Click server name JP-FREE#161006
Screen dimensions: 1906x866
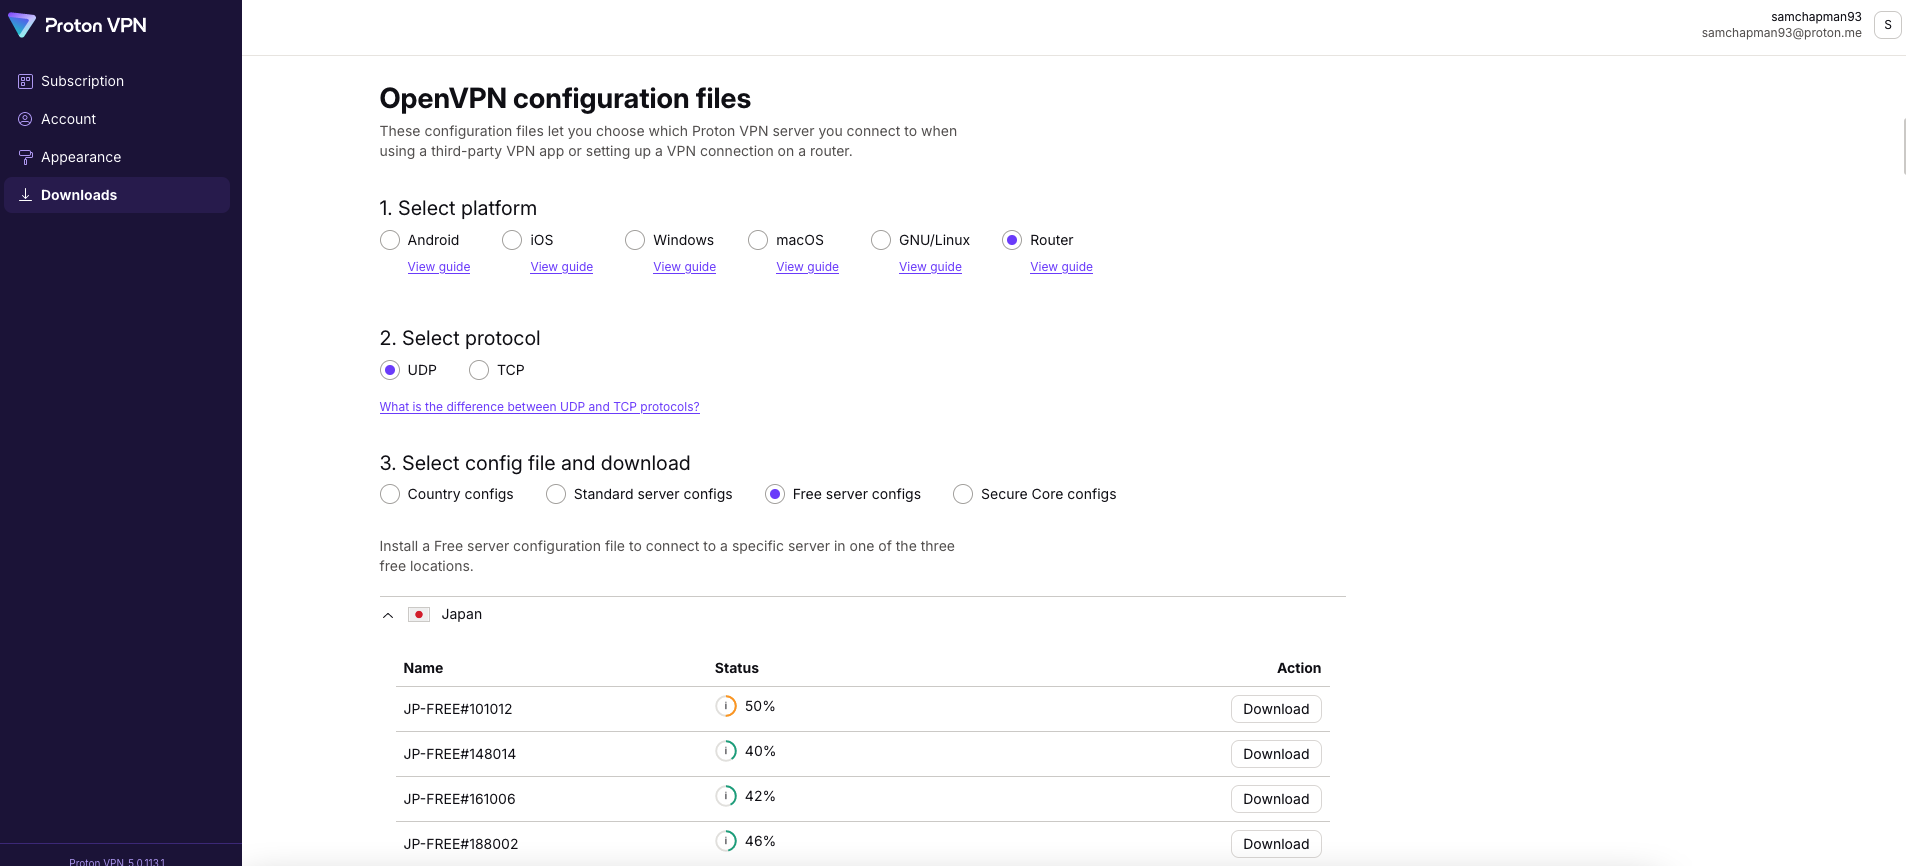point(460,799)
